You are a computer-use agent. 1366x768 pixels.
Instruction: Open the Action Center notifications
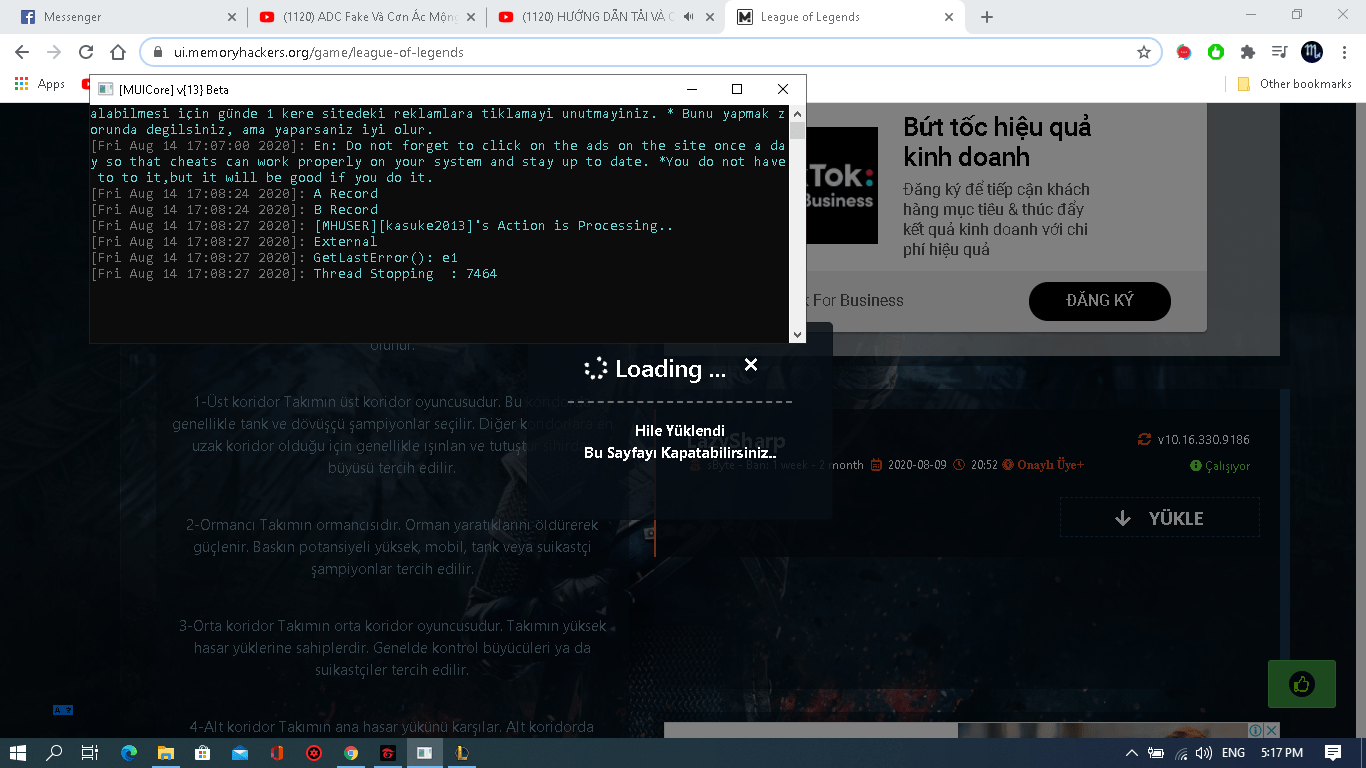coord(1333,753)
